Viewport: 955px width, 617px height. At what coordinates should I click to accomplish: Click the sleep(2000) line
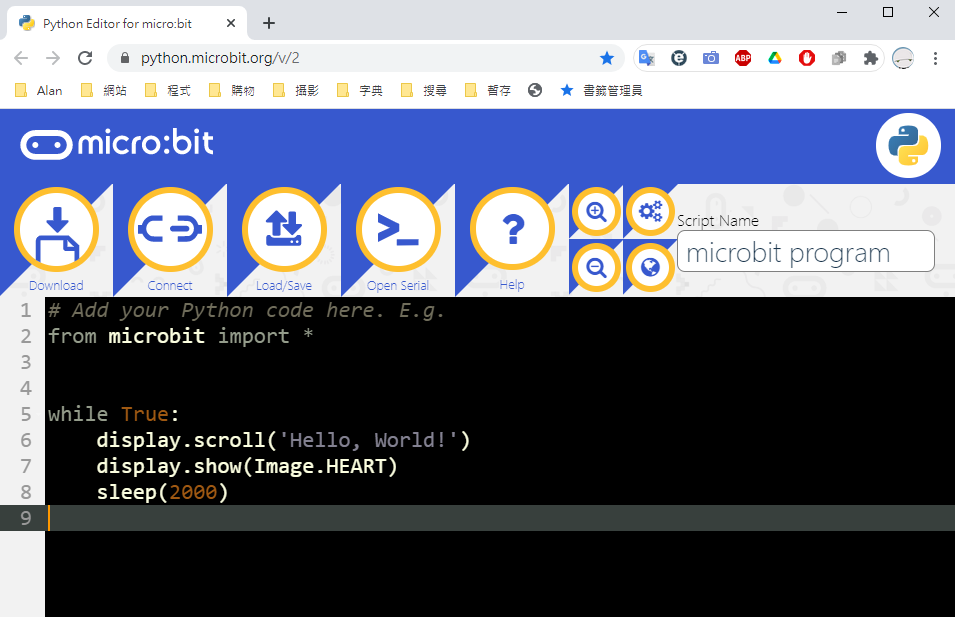click(x=162, y=492)
